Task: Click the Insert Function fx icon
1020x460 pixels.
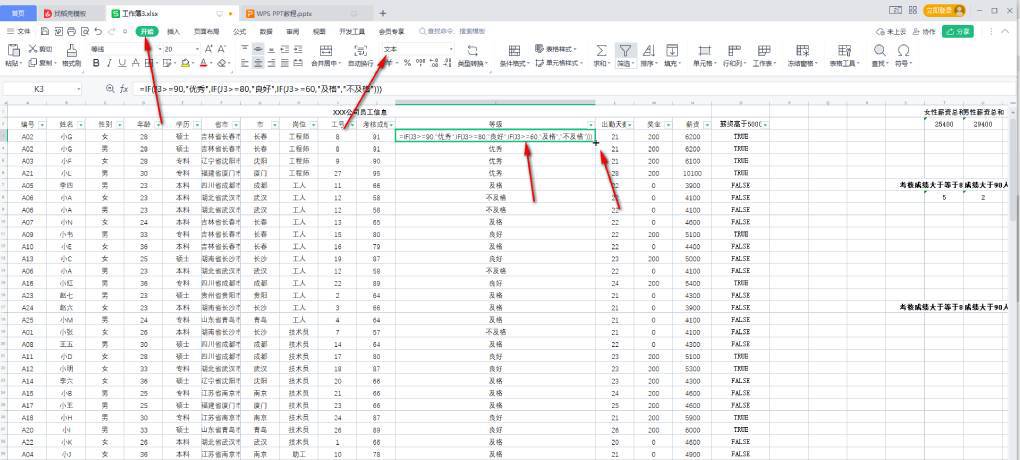Action: coord(124,88)
